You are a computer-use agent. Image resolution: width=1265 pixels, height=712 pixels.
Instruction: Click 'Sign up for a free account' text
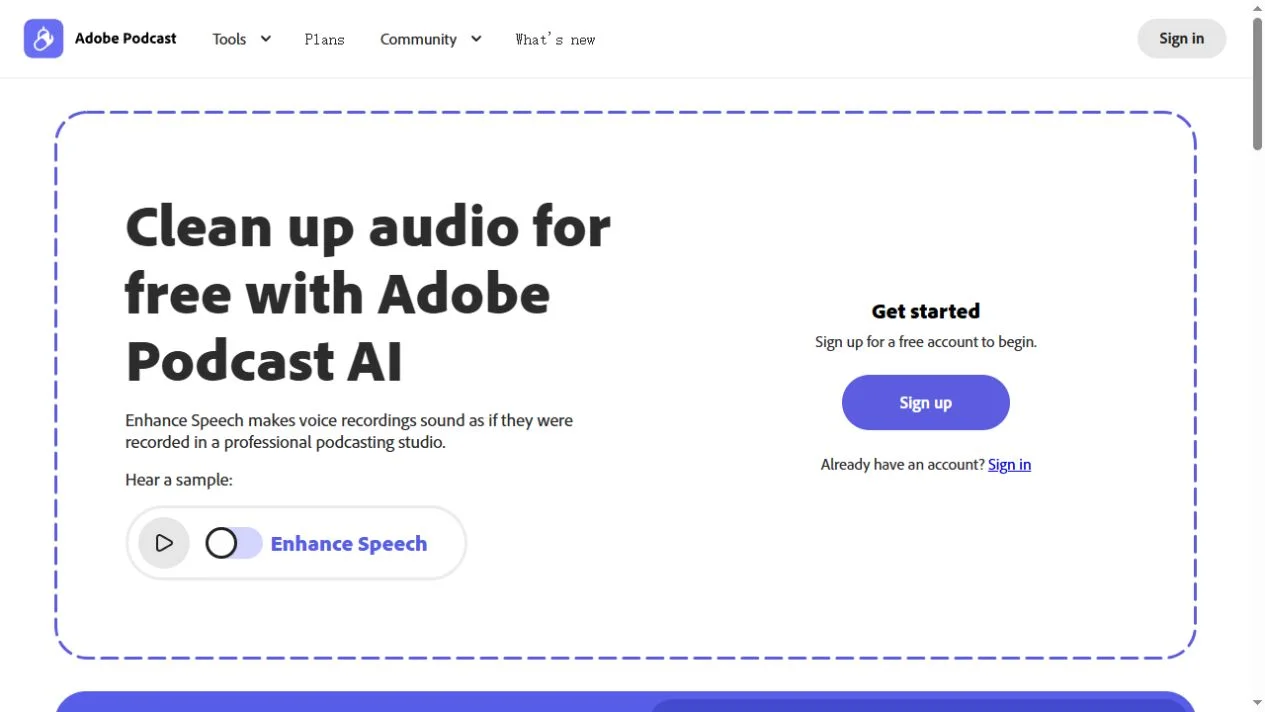coord(926,342)
